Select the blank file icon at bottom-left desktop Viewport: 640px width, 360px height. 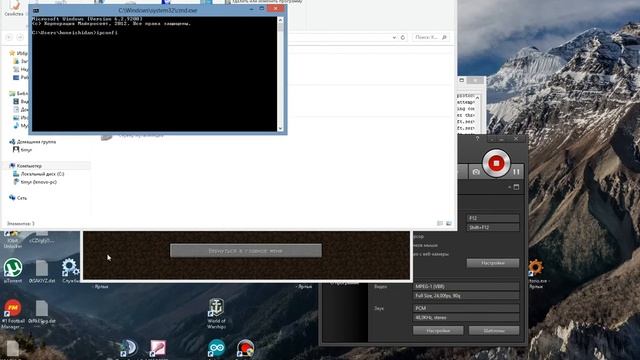click(12, 350)
